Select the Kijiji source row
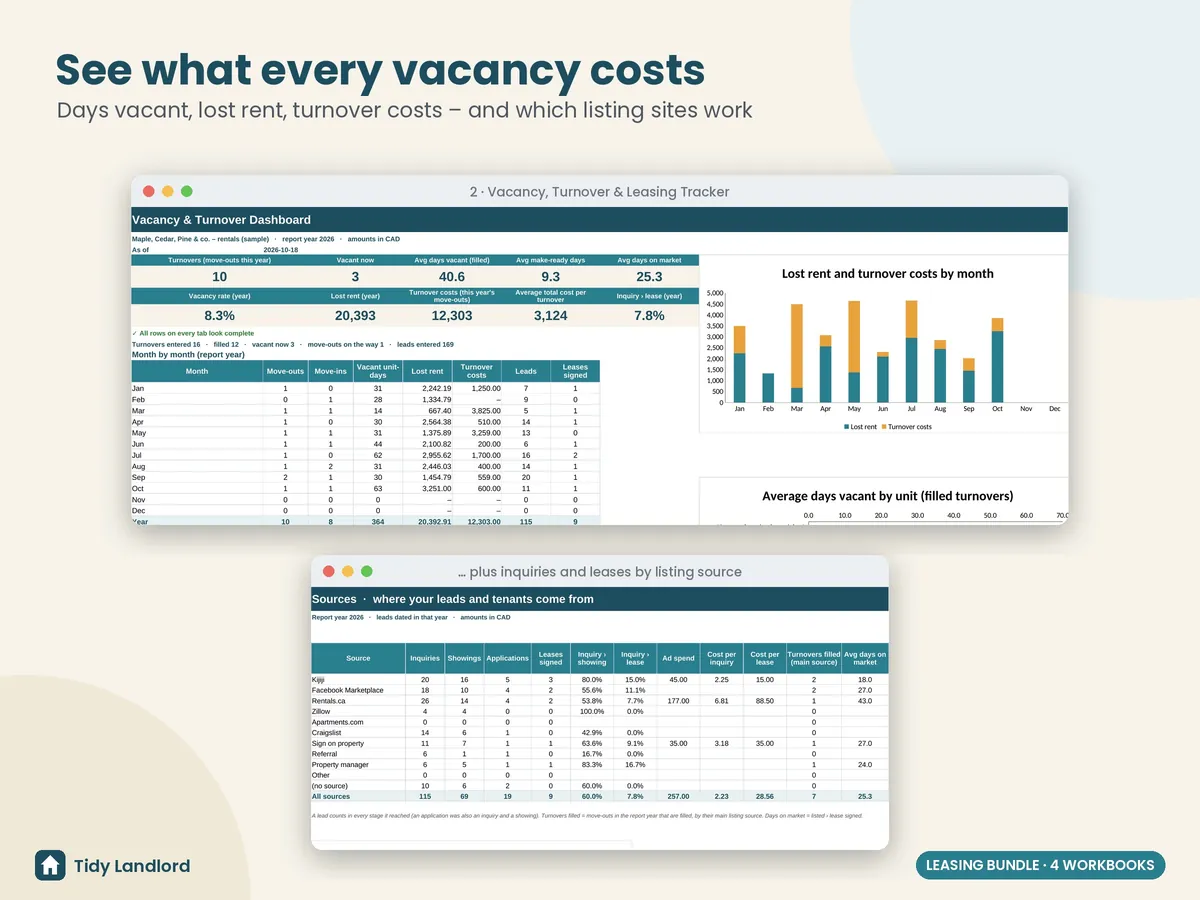Image resolution: width=1200 pixels, height=900 pixels. click(x=599, y=679)
